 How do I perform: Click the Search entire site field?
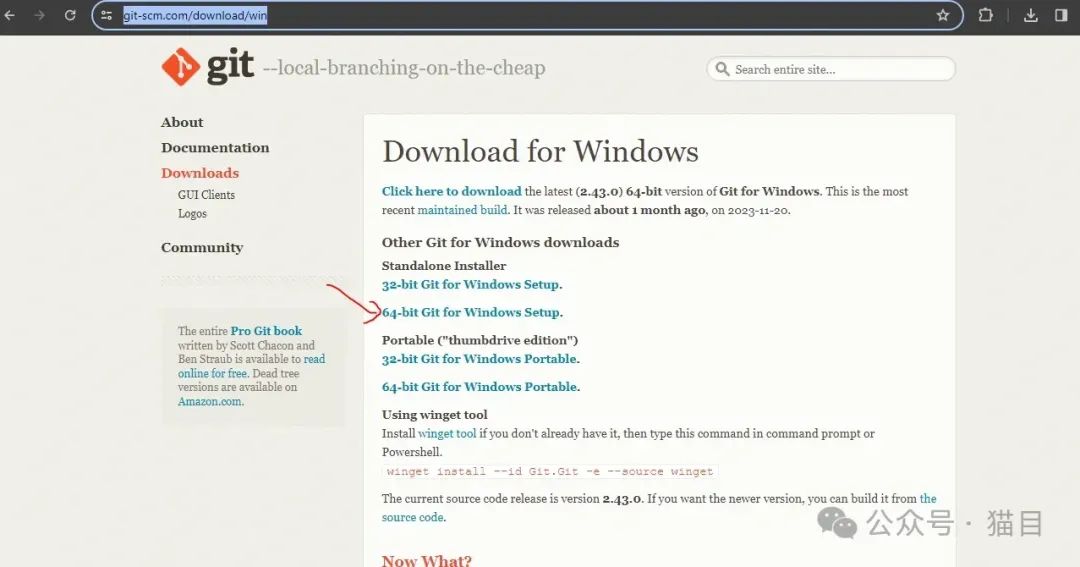pos(831,69)
